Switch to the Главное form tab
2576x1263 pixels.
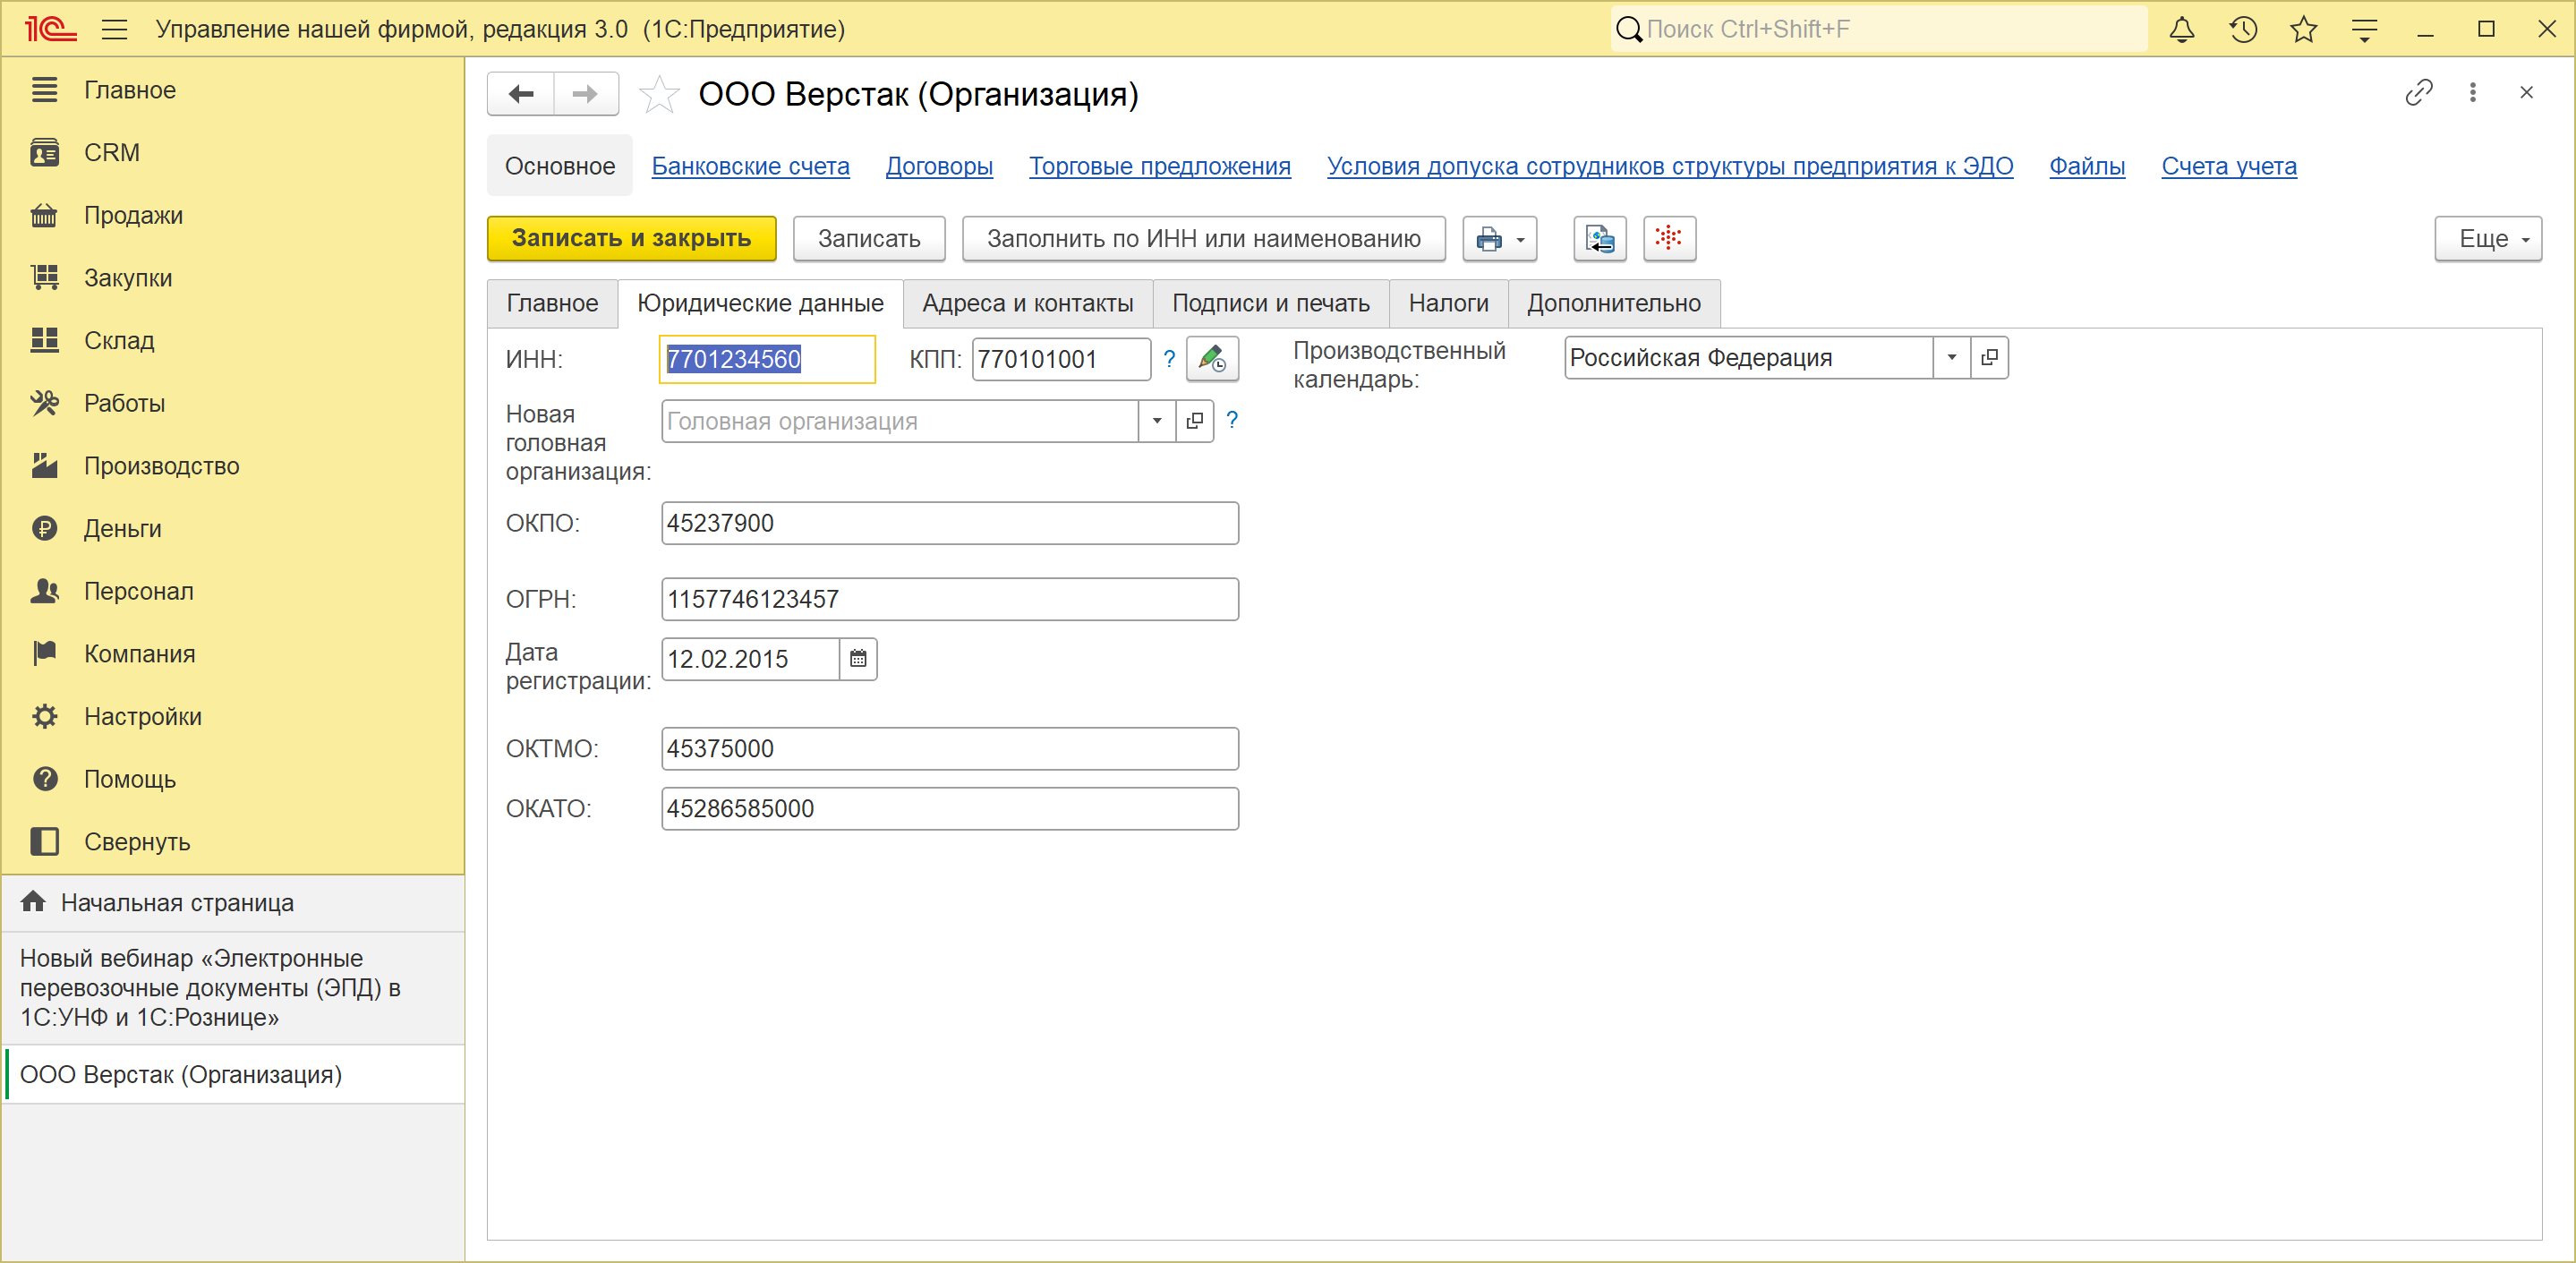pyautogui.click(x=552, y=304)
